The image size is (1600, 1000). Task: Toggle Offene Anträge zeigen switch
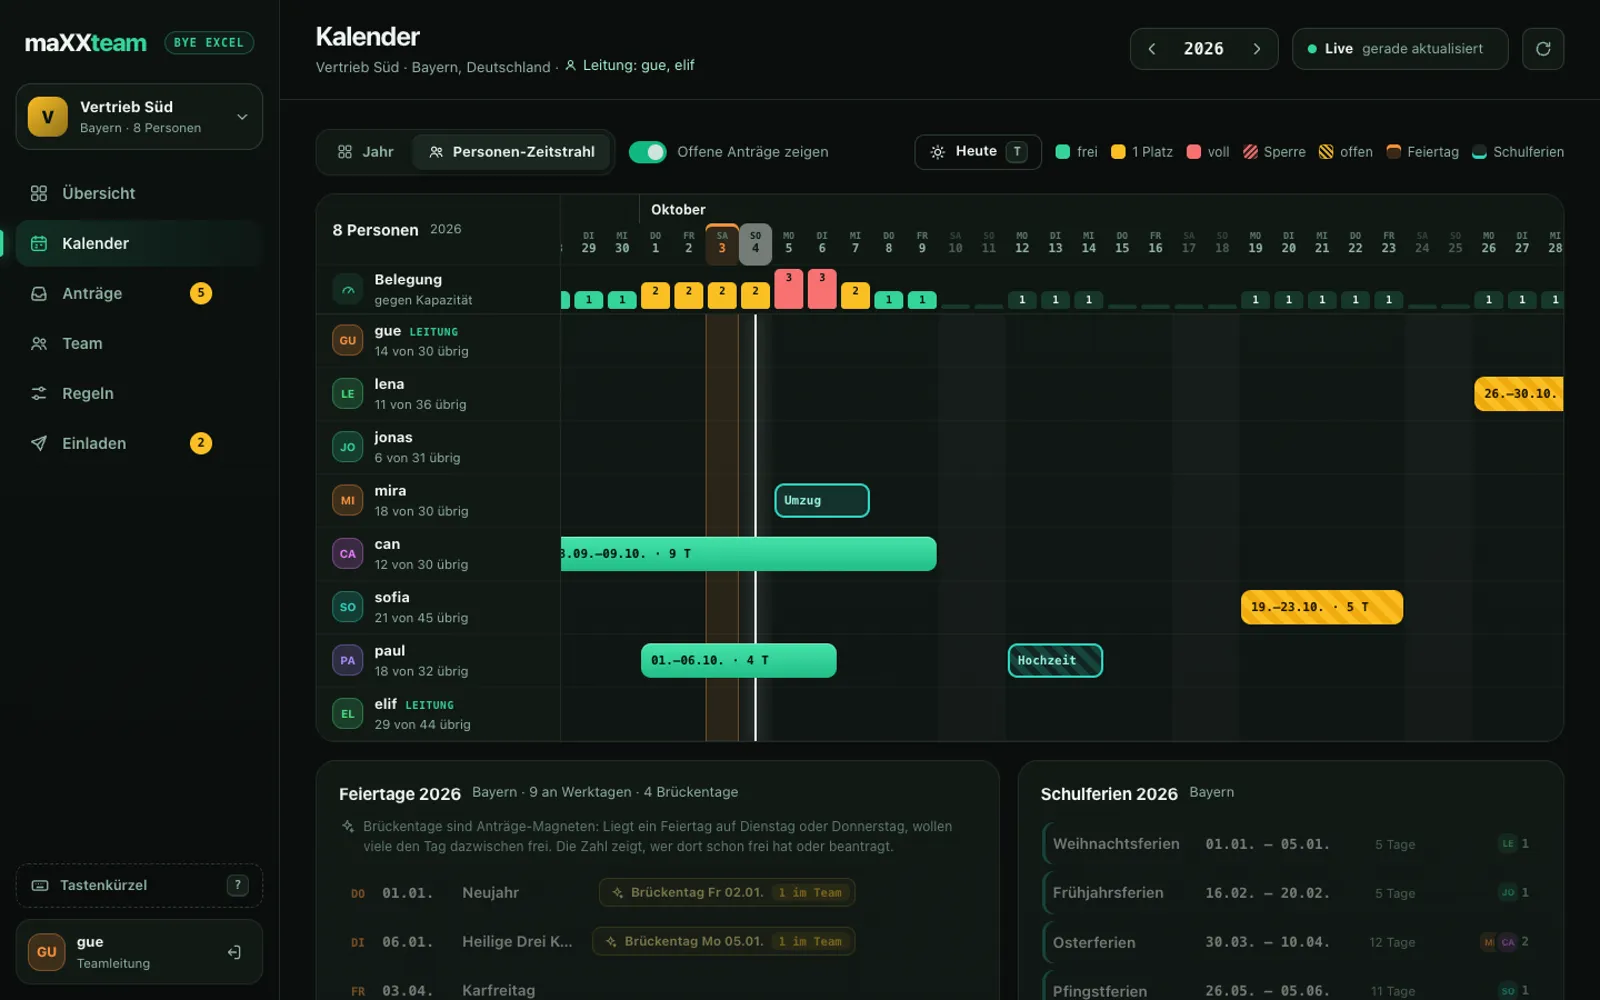point(648,152)
